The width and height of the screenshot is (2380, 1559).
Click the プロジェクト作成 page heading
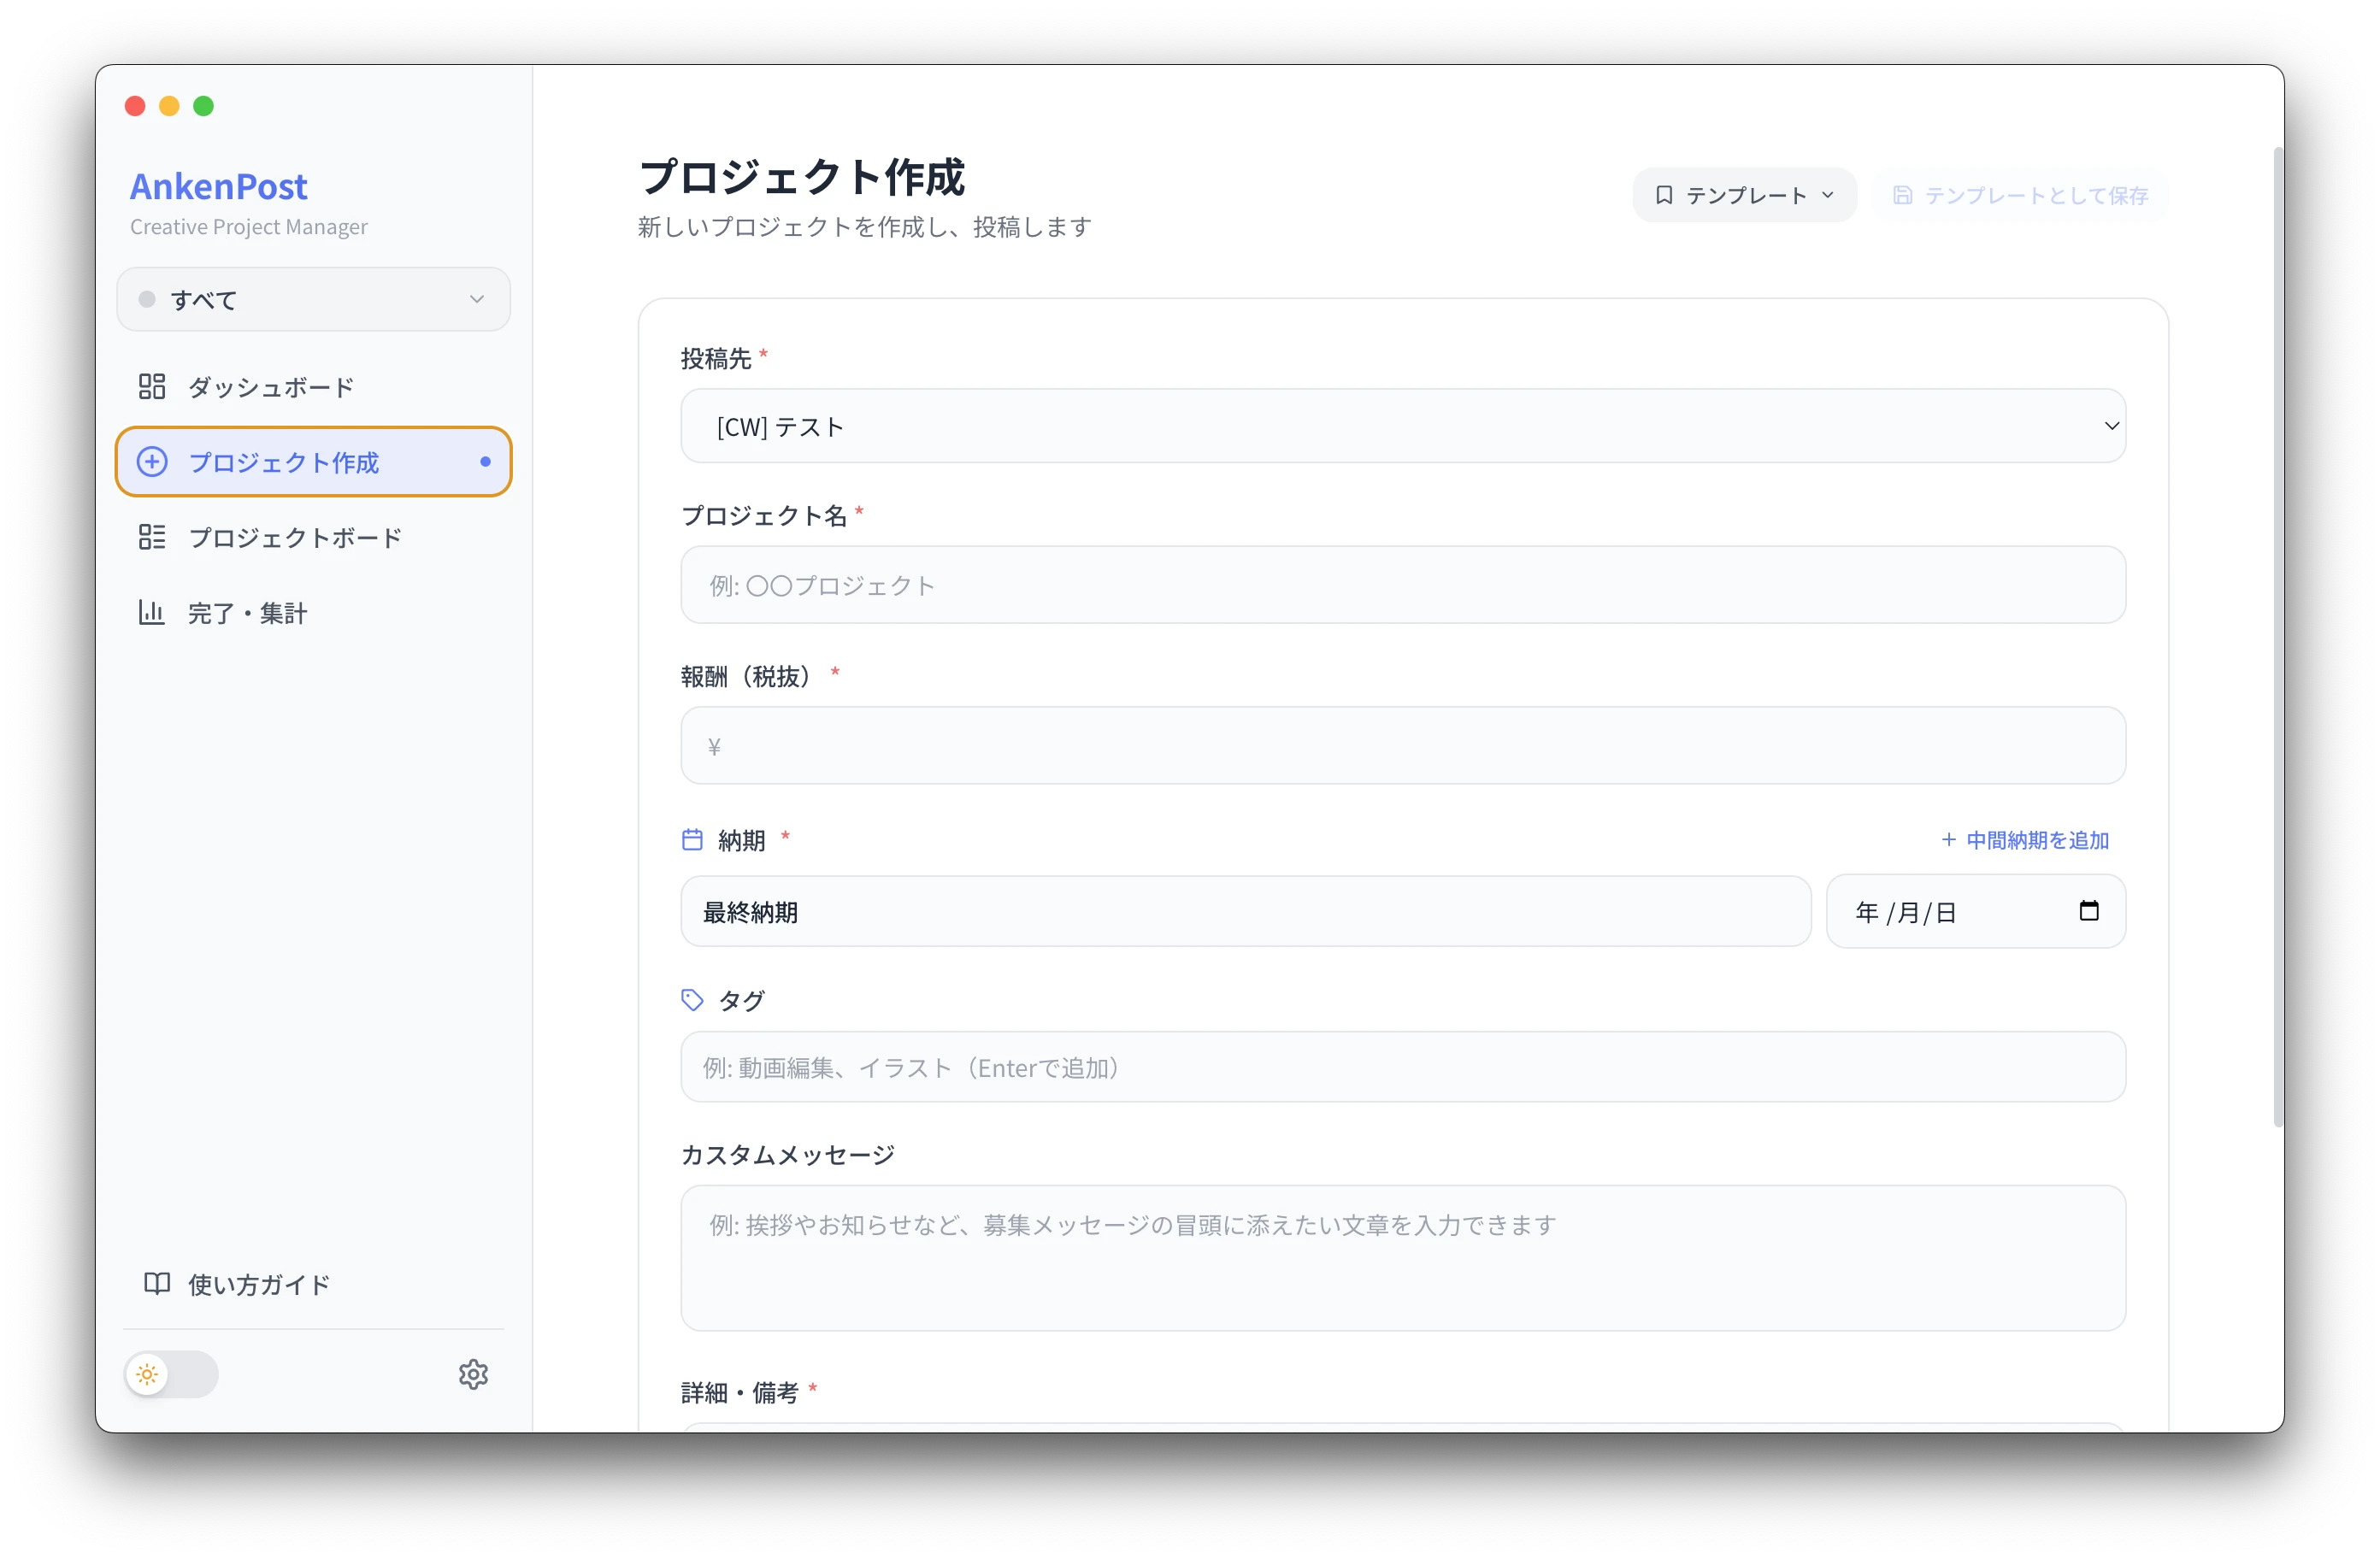[801, 177]
